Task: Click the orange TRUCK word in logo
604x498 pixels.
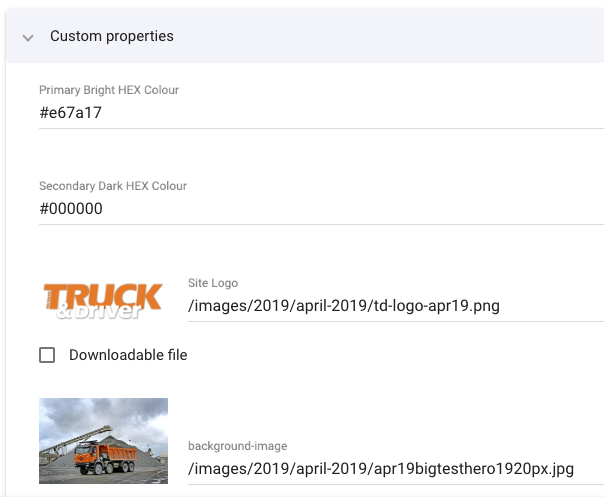Action: coord(105,294)
